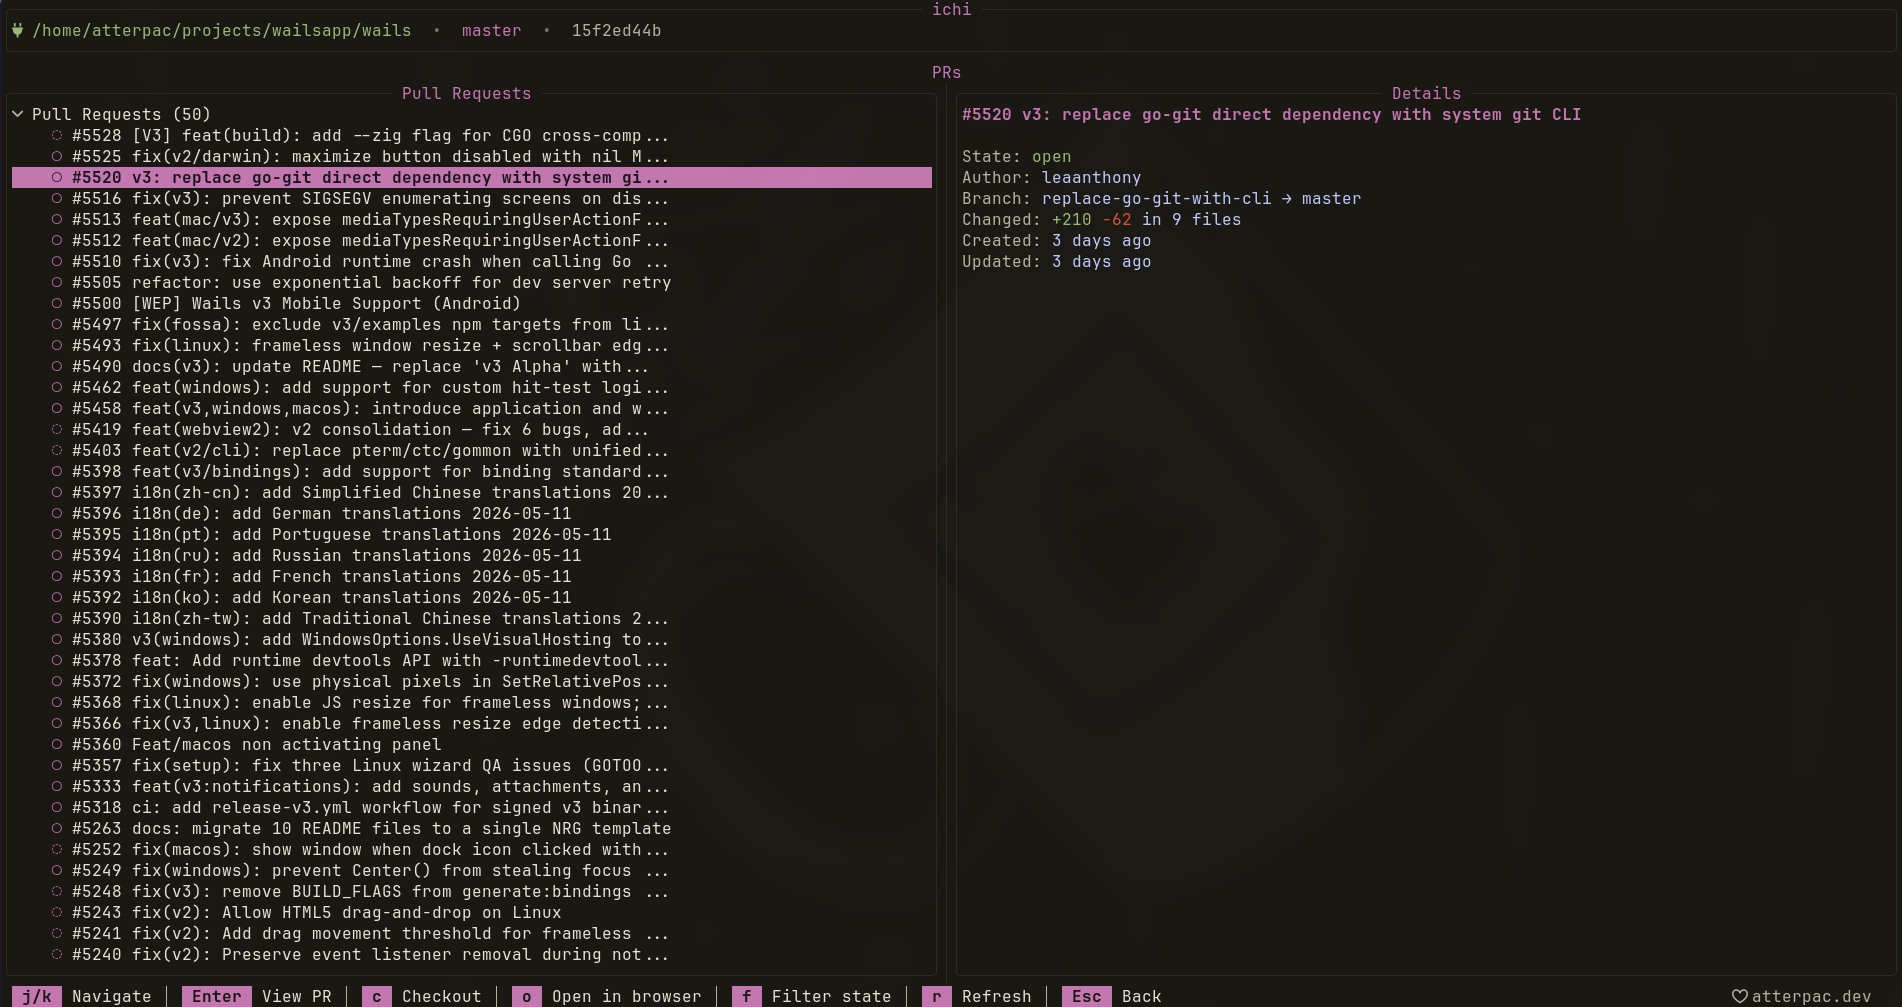
Task: Click the o Open in browser shortcut
Action: (606, 996)
